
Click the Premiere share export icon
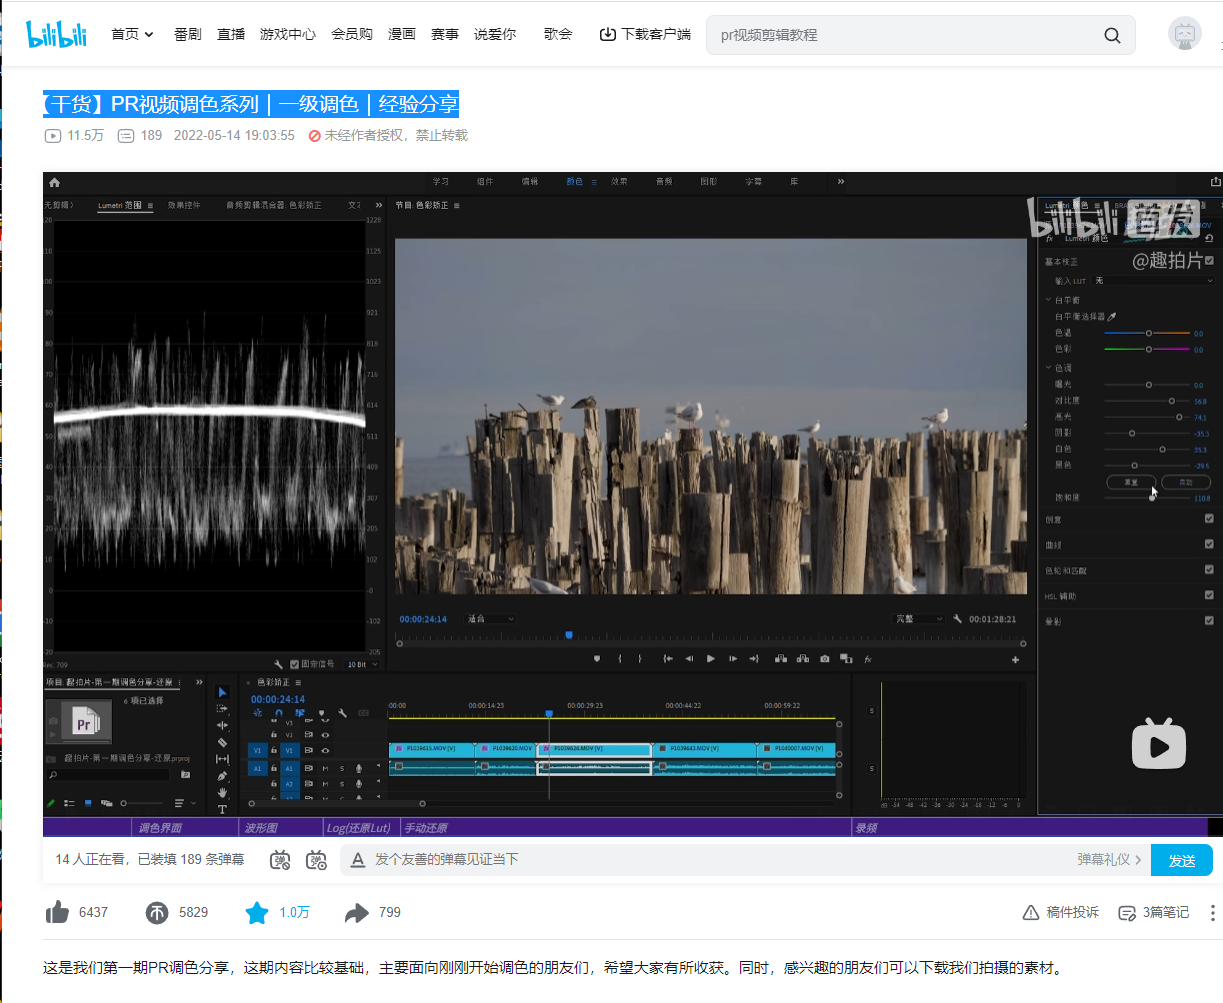point(1215,182)
